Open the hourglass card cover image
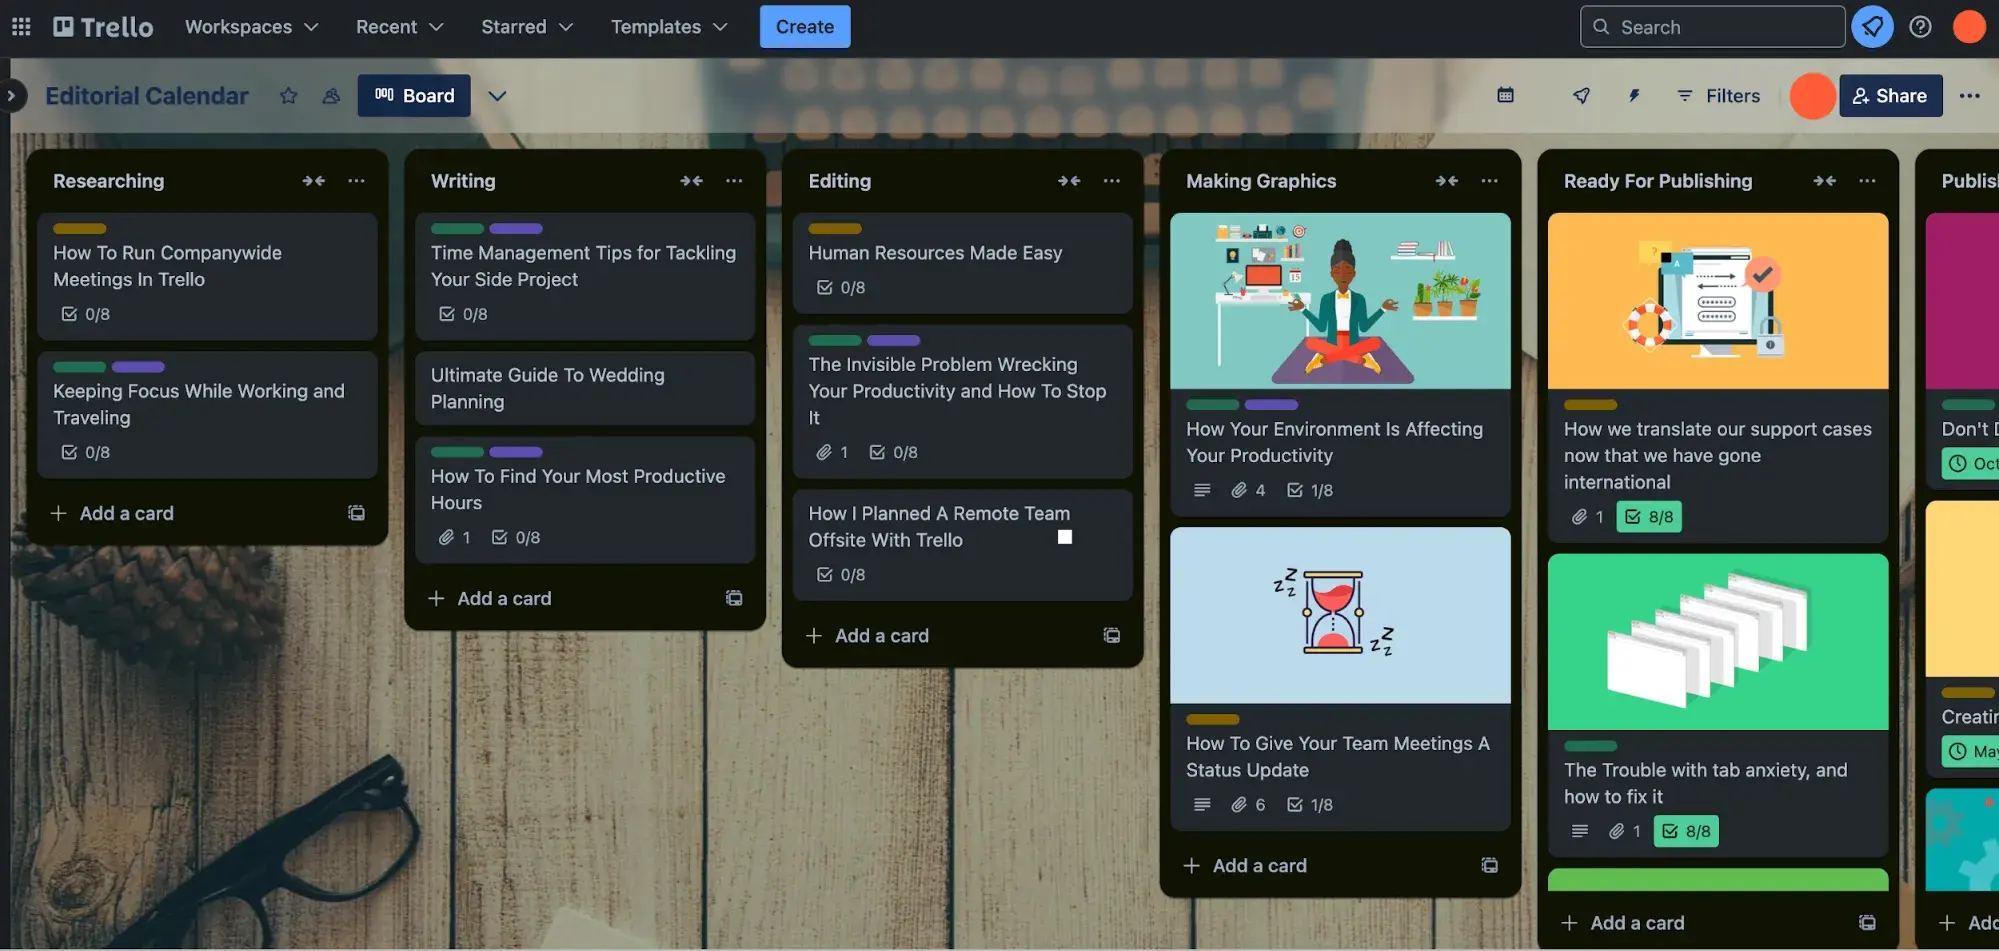1999x951 pixels. (x=1340, y=615)
